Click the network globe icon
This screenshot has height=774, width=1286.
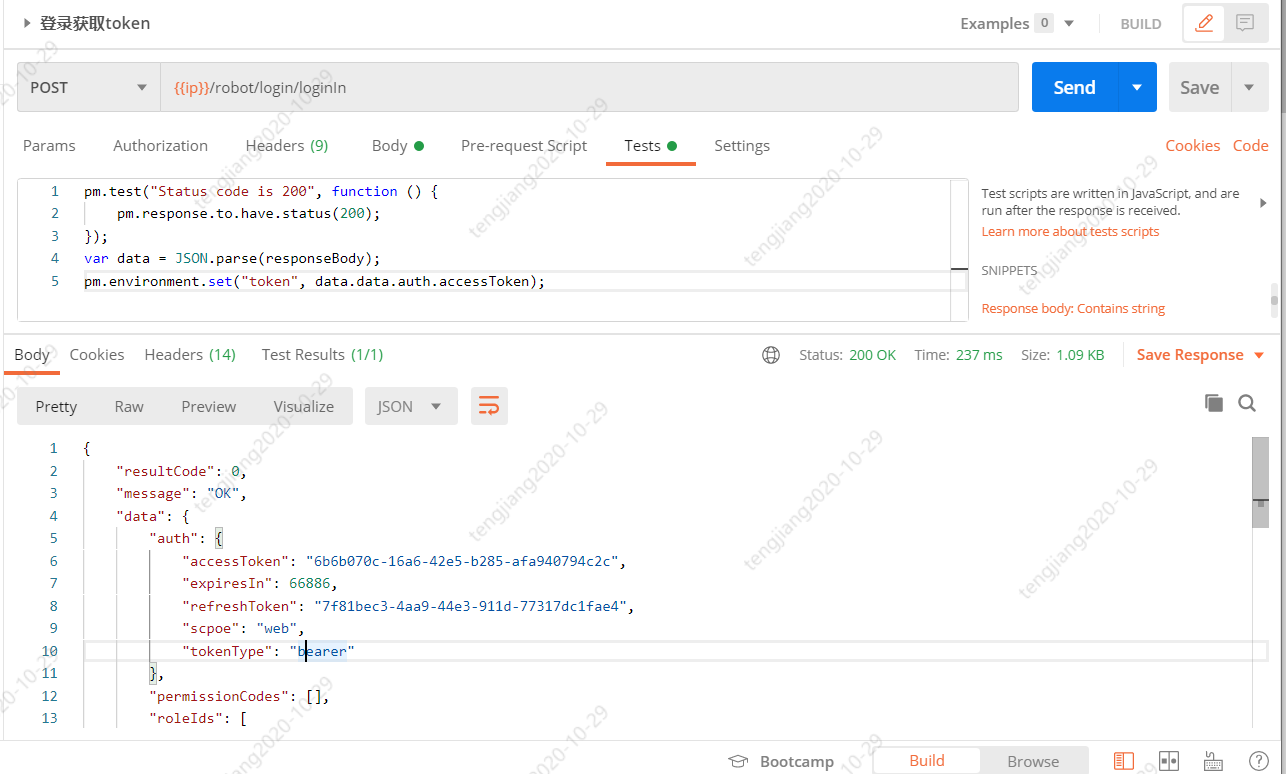coord(771,355)
